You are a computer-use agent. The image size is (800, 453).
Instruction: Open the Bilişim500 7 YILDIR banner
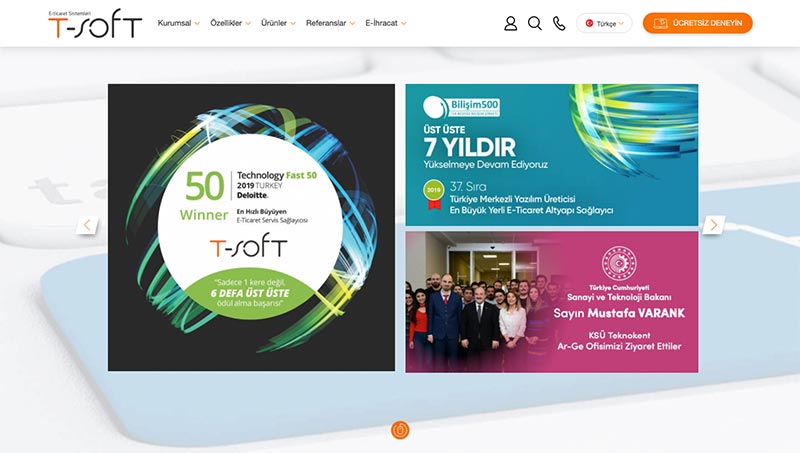point(552,155)
